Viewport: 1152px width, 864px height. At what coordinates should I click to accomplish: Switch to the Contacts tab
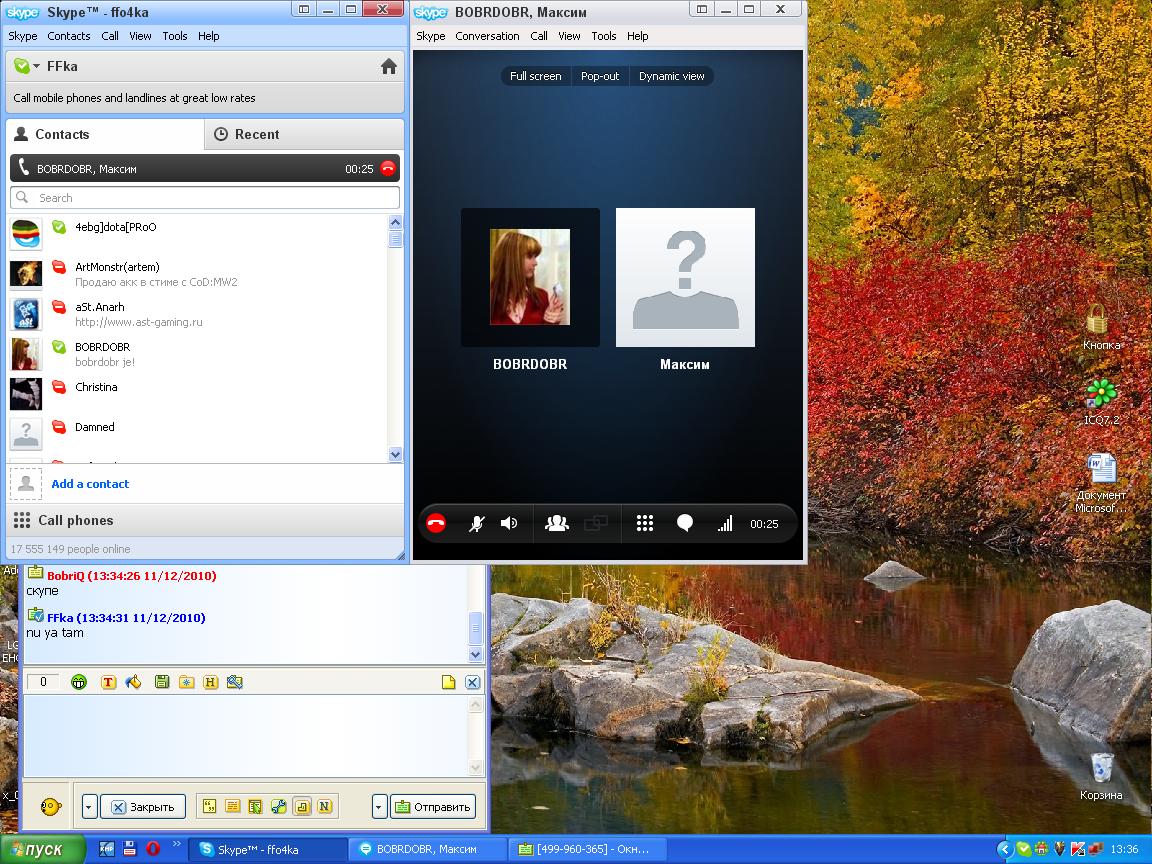click(x=106, y=134)
